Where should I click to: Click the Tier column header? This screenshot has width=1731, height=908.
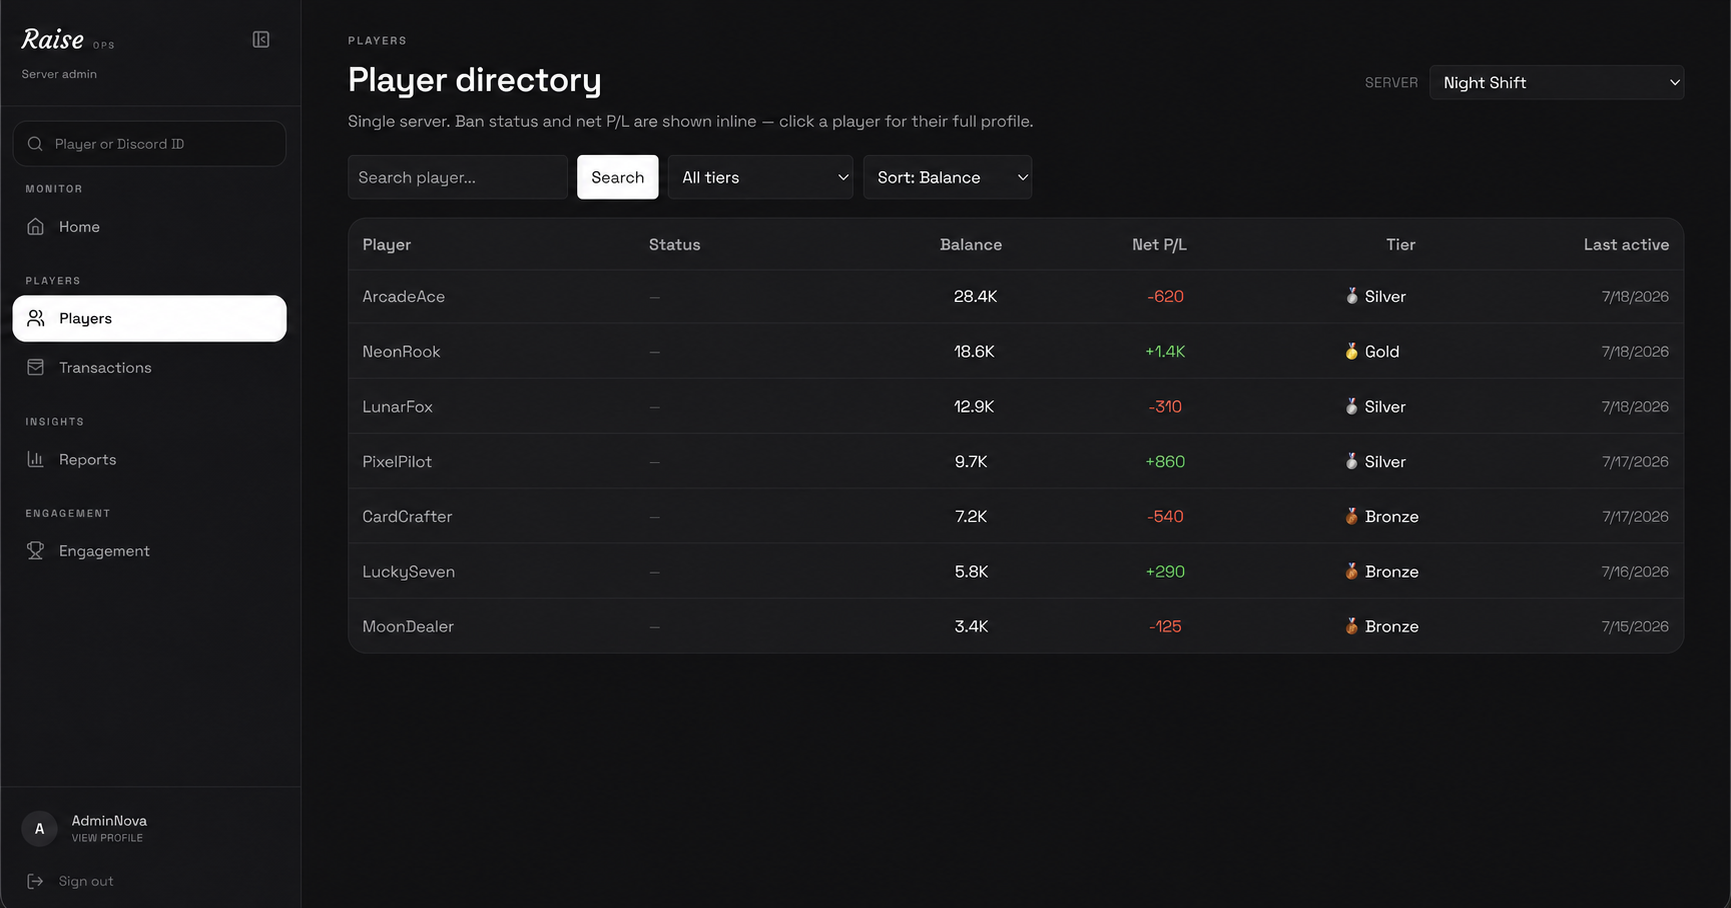point(1400,244)
